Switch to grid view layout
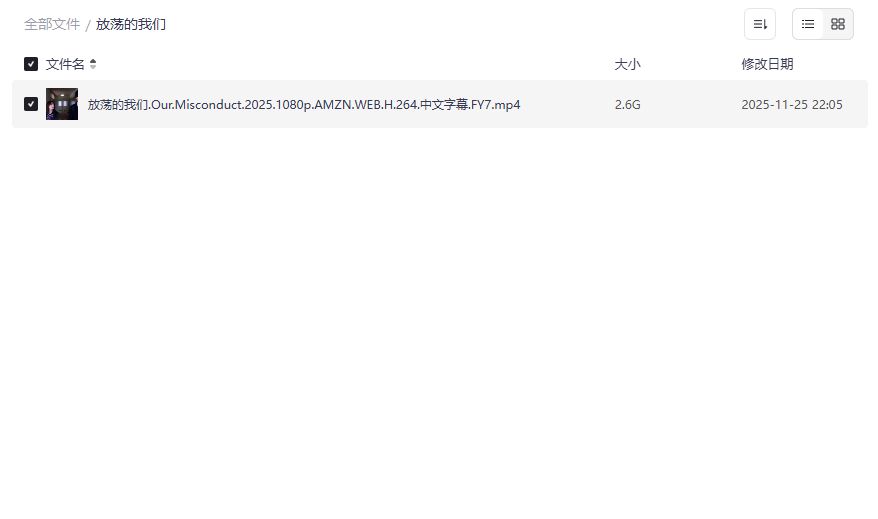Screen dimensions: 878x519 [x=838, y=24]
